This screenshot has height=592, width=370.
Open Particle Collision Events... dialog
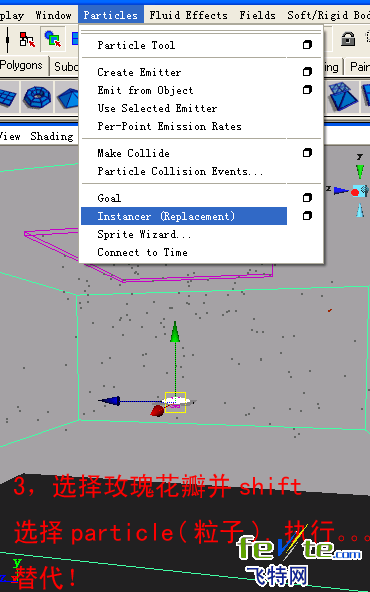[180, 171]
